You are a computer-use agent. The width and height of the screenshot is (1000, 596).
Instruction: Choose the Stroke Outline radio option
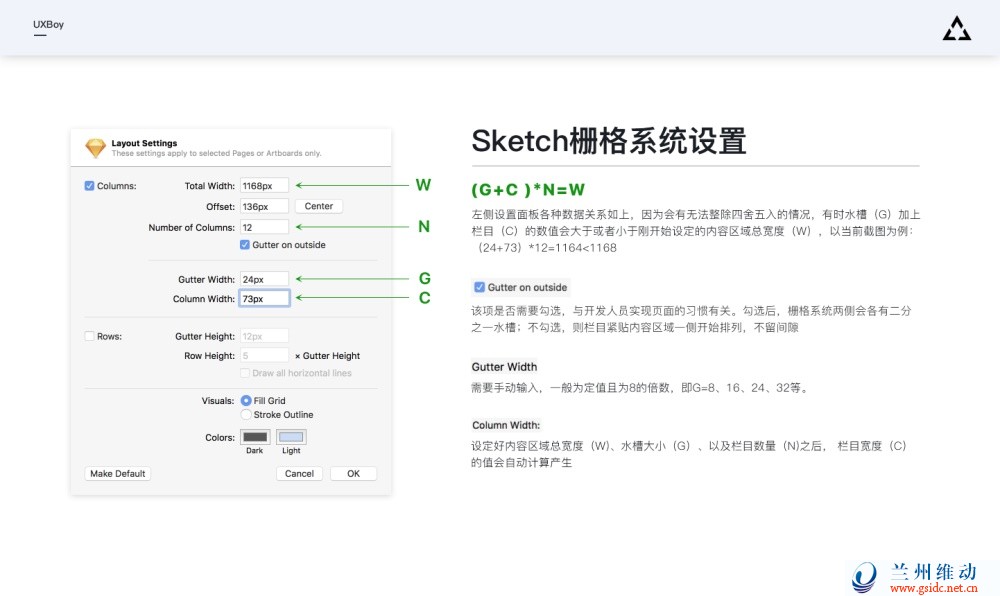(246, 415)
